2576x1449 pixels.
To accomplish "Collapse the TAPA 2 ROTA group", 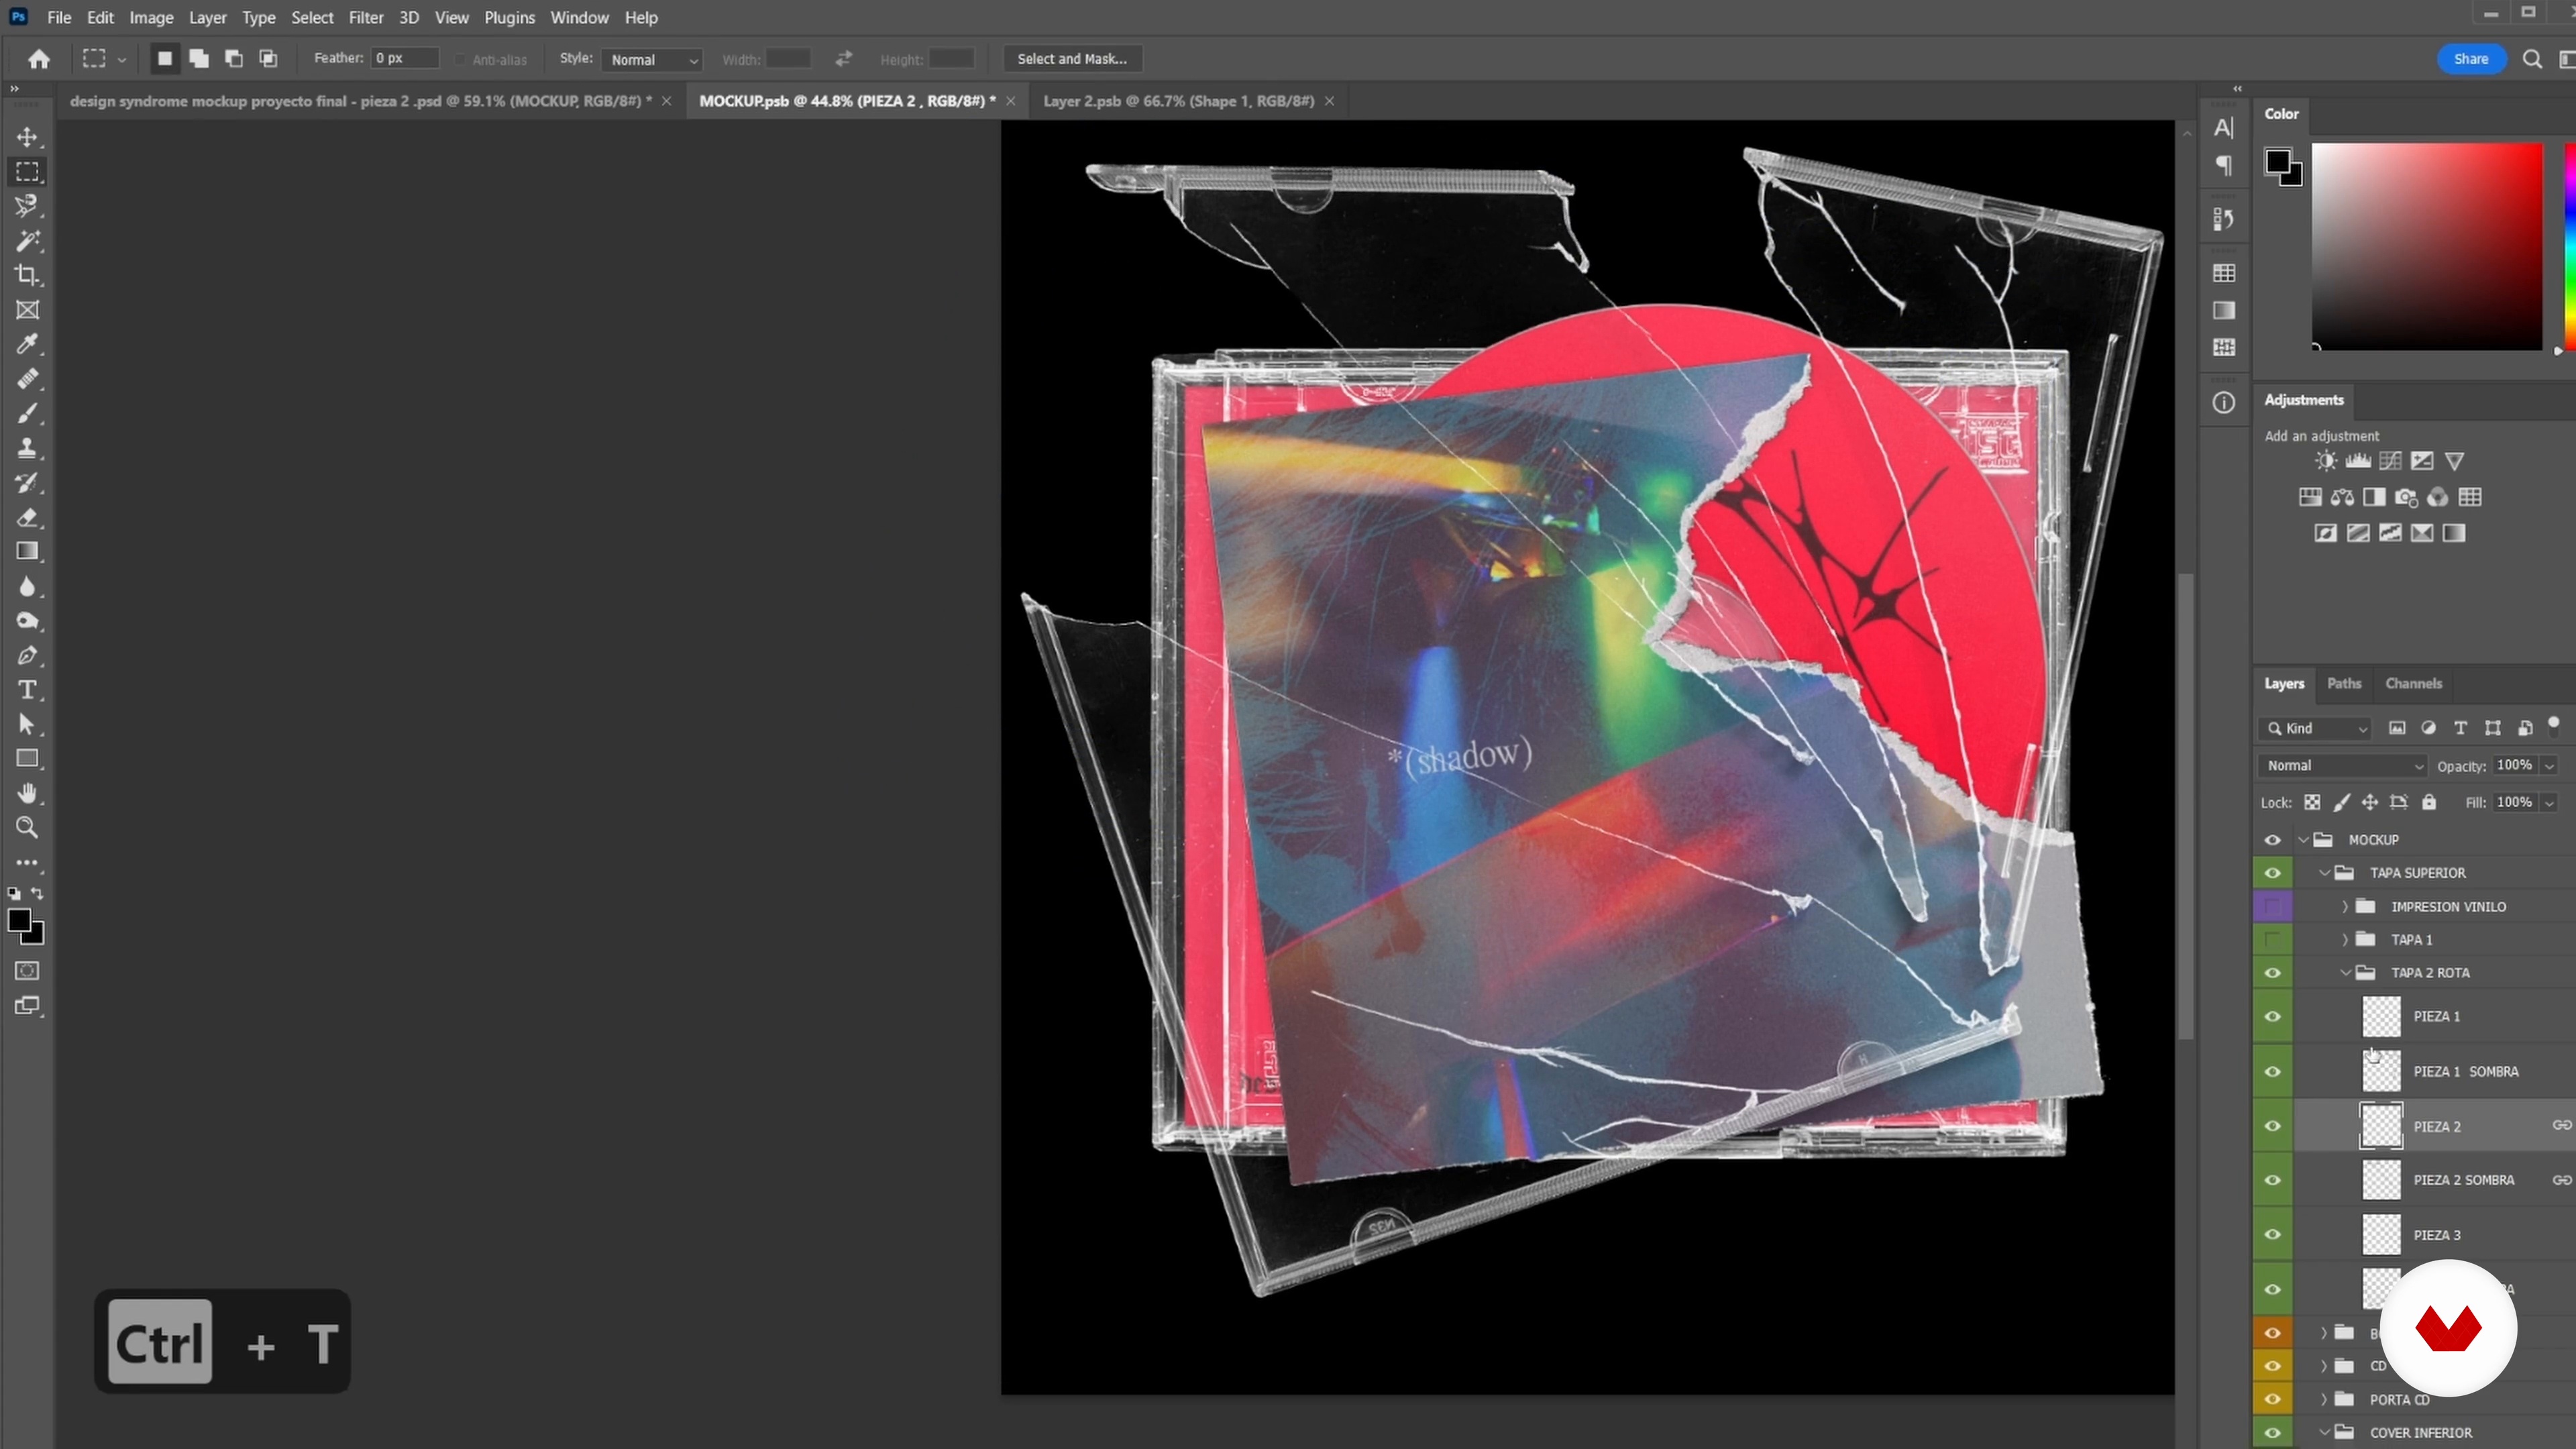I will (2345, 973).
